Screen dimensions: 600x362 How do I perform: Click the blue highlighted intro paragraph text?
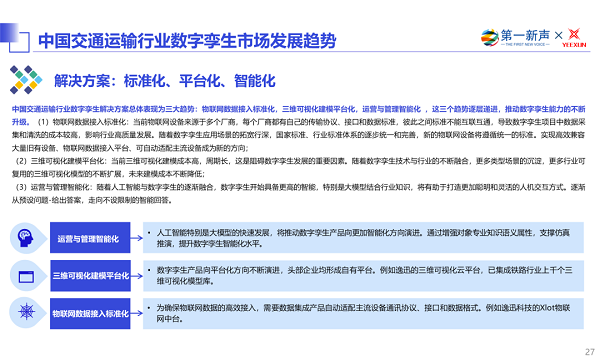[x=298, y=115]
